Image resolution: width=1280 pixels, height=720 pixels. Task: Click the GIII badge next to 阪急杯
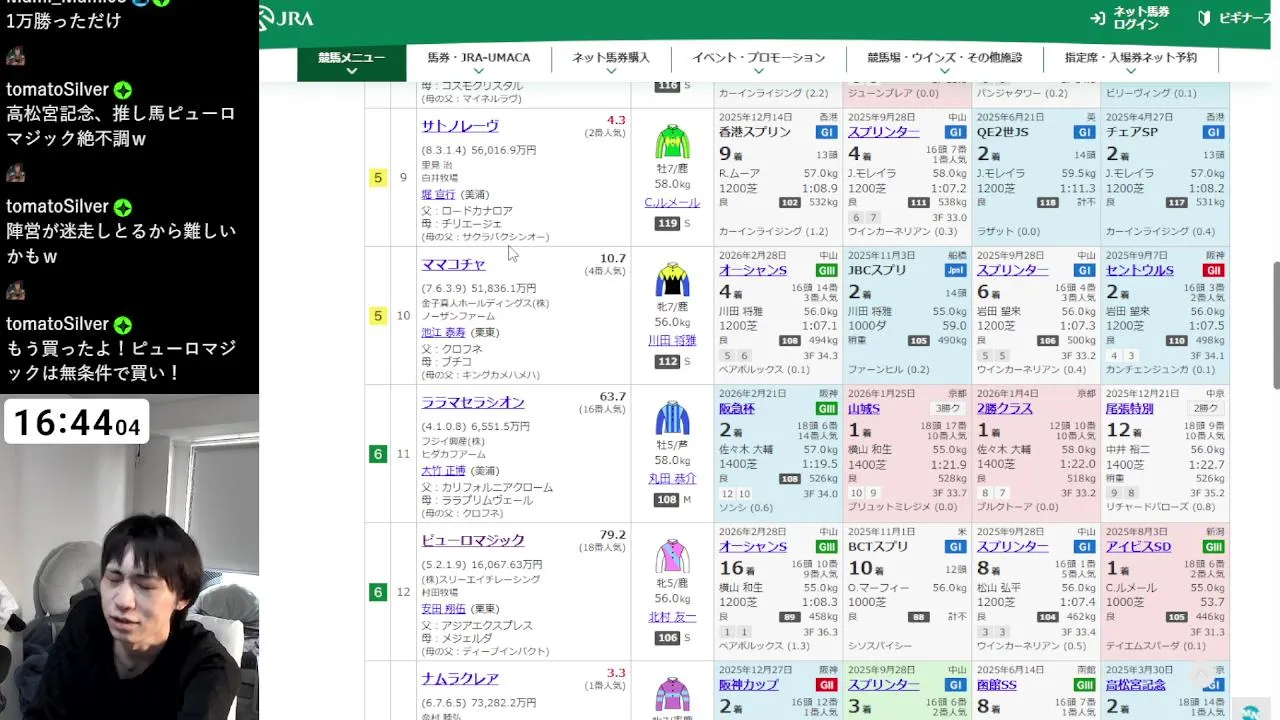(x=827, y=409)
